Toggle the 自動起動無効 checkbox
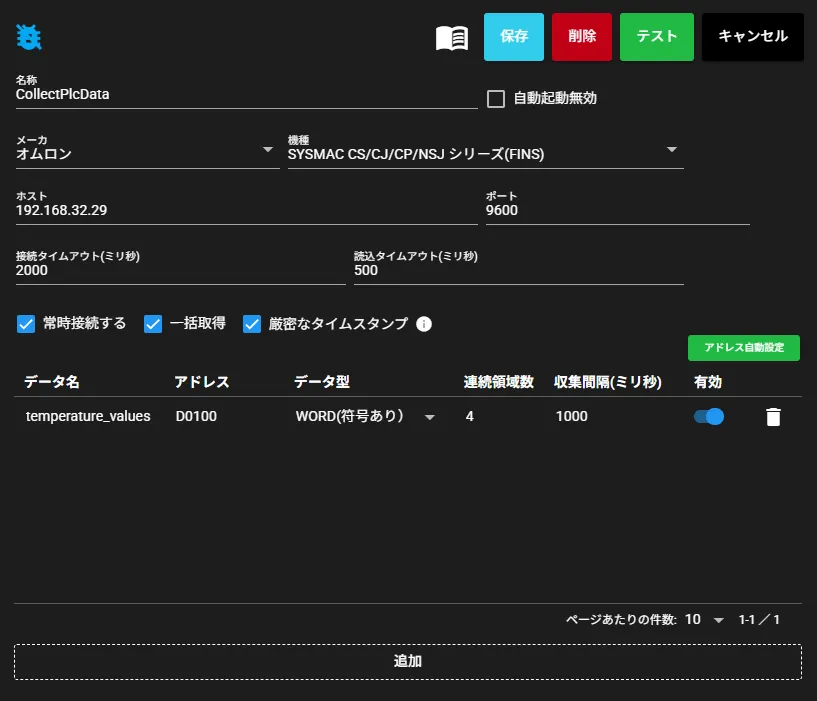Viewport: 817px width, 701px height. click(496, 99)
